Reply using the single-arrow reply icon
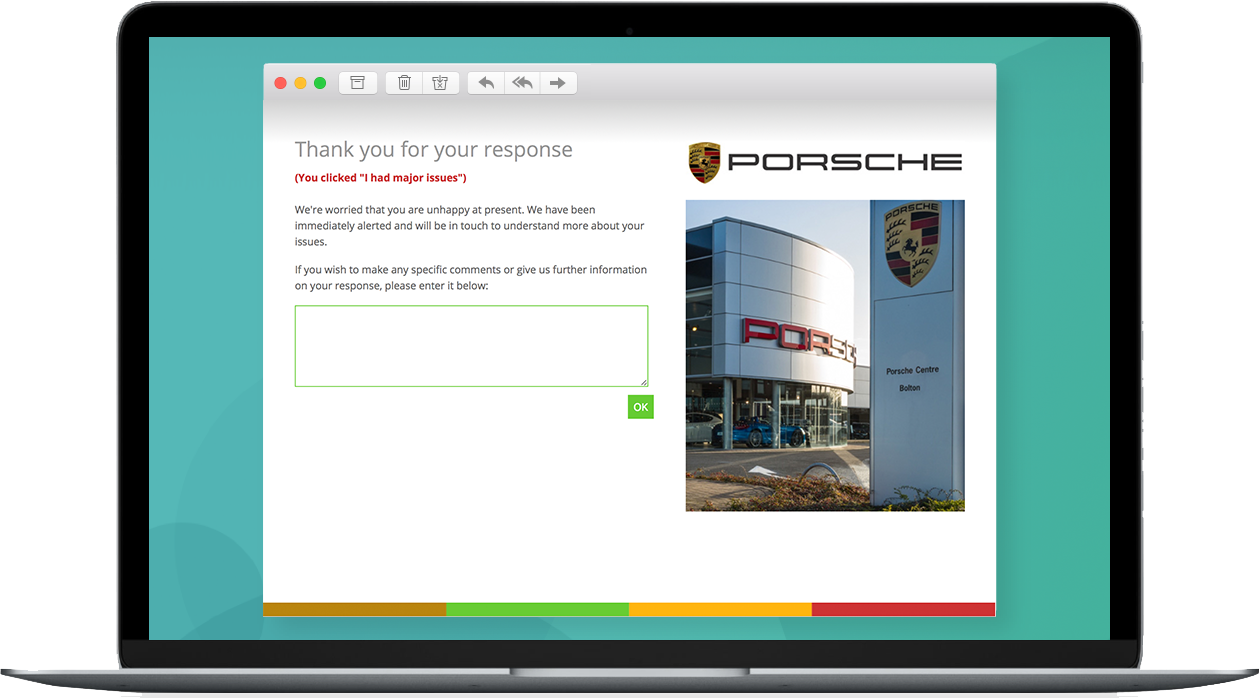This screenshot has width=1260, height=699. click(486, 83)
